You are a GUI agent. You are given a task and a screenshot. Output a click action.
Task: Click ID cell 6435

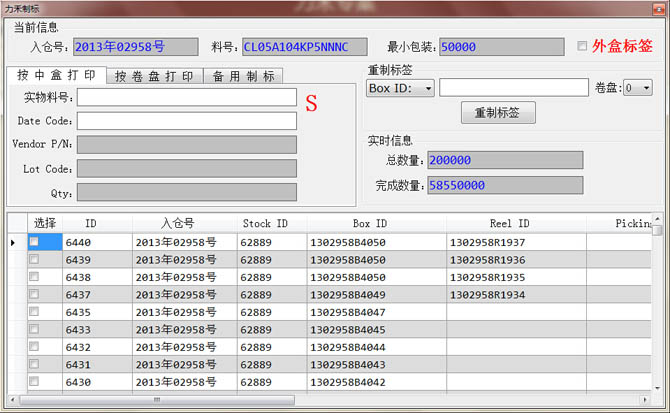pyautogui.click(x=97, y=312)
